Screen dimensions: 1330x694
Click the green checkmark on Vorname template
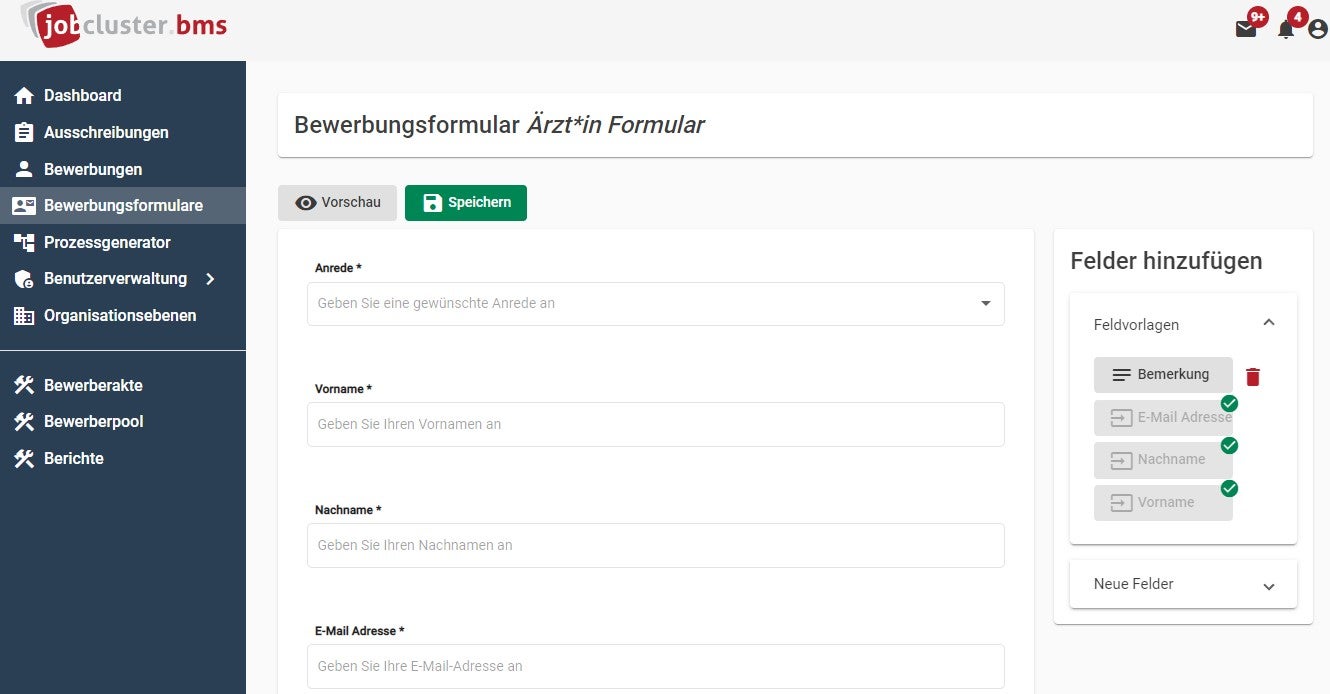coord(1229,488)
